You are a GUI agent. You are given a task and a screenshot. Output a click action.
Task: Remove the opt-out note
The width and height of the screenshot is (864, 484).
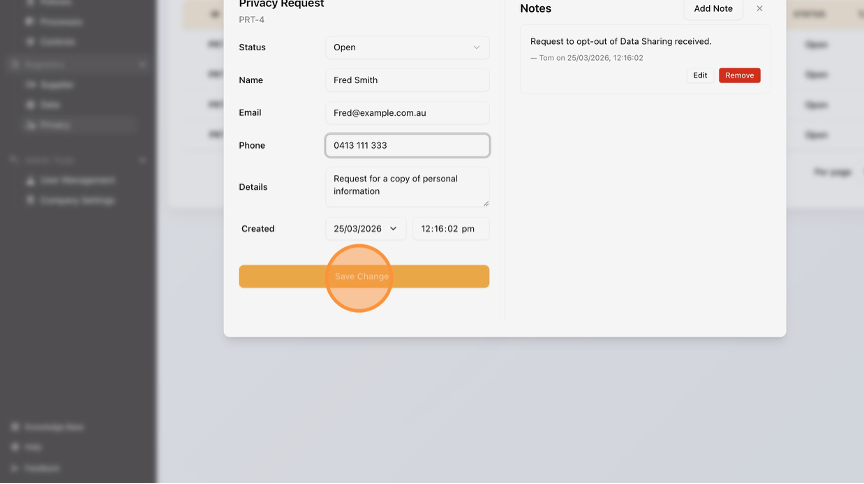pyautogui.click(x=739, y=76)
